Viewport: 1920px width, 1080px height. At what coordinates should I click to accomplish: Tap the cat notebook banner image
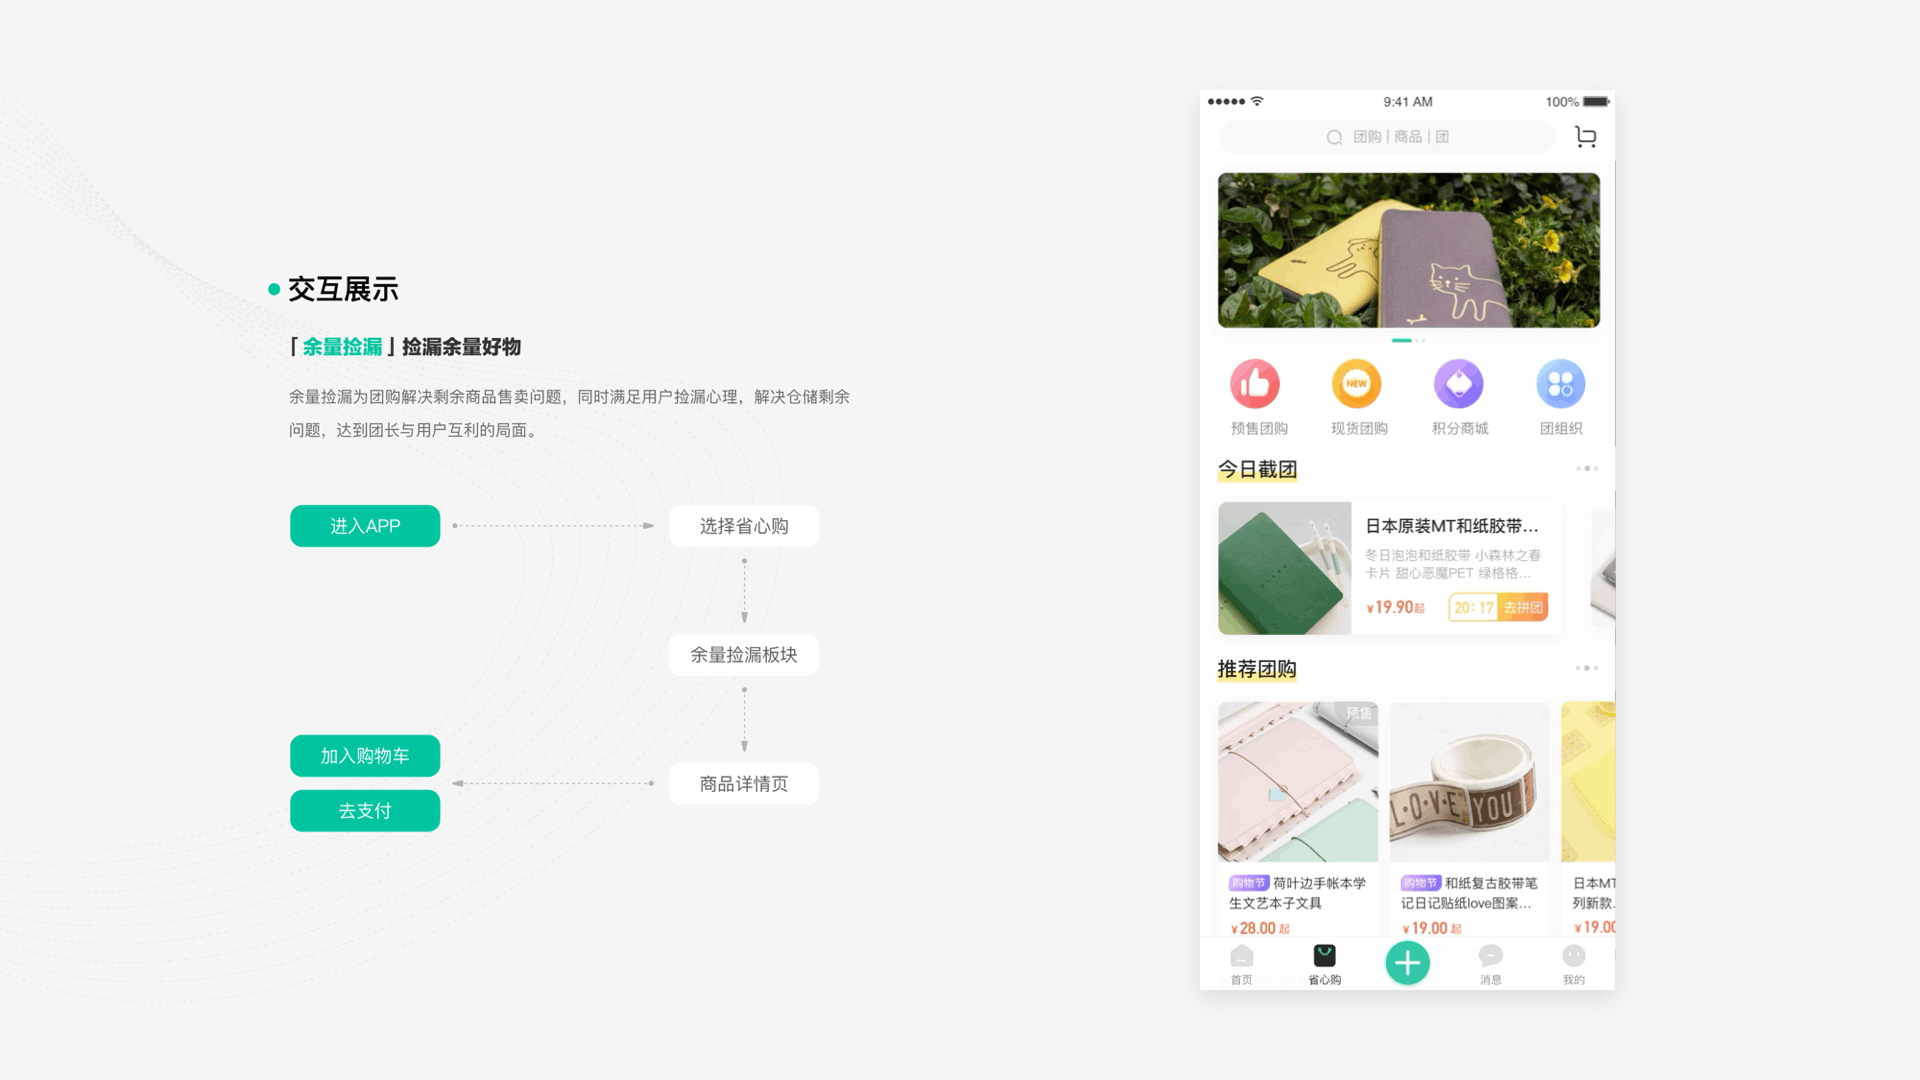click(1408, 250)
